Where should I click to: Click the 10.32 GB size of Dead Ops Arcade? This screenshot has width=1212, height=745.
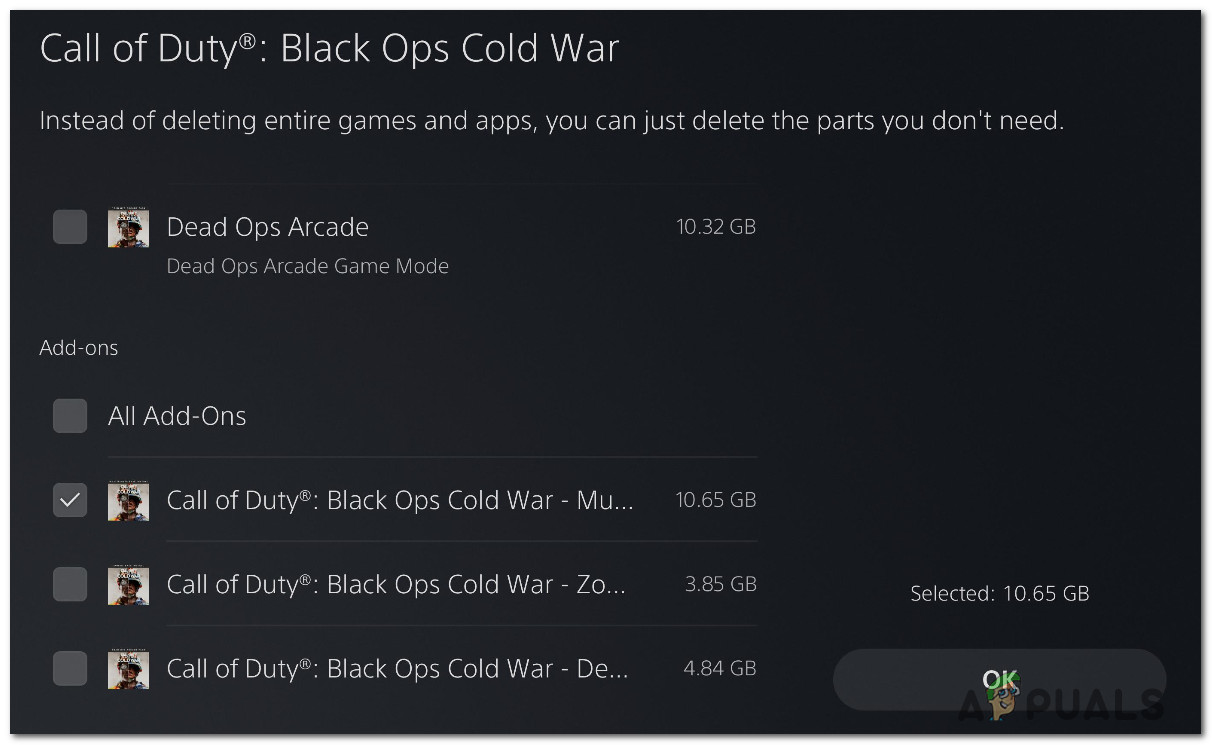point(716,226)
